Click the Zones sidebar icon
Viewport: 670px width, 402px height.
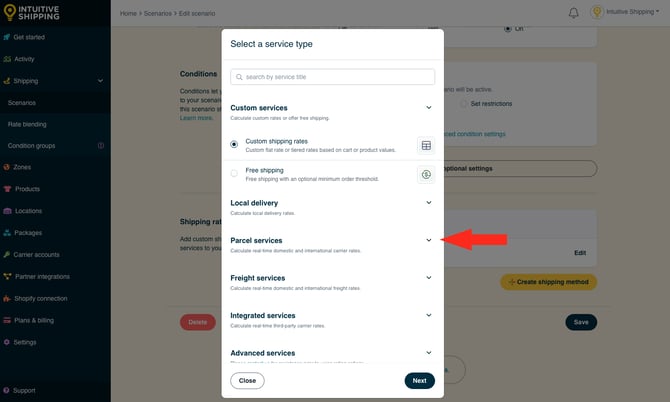coord(6,167)
